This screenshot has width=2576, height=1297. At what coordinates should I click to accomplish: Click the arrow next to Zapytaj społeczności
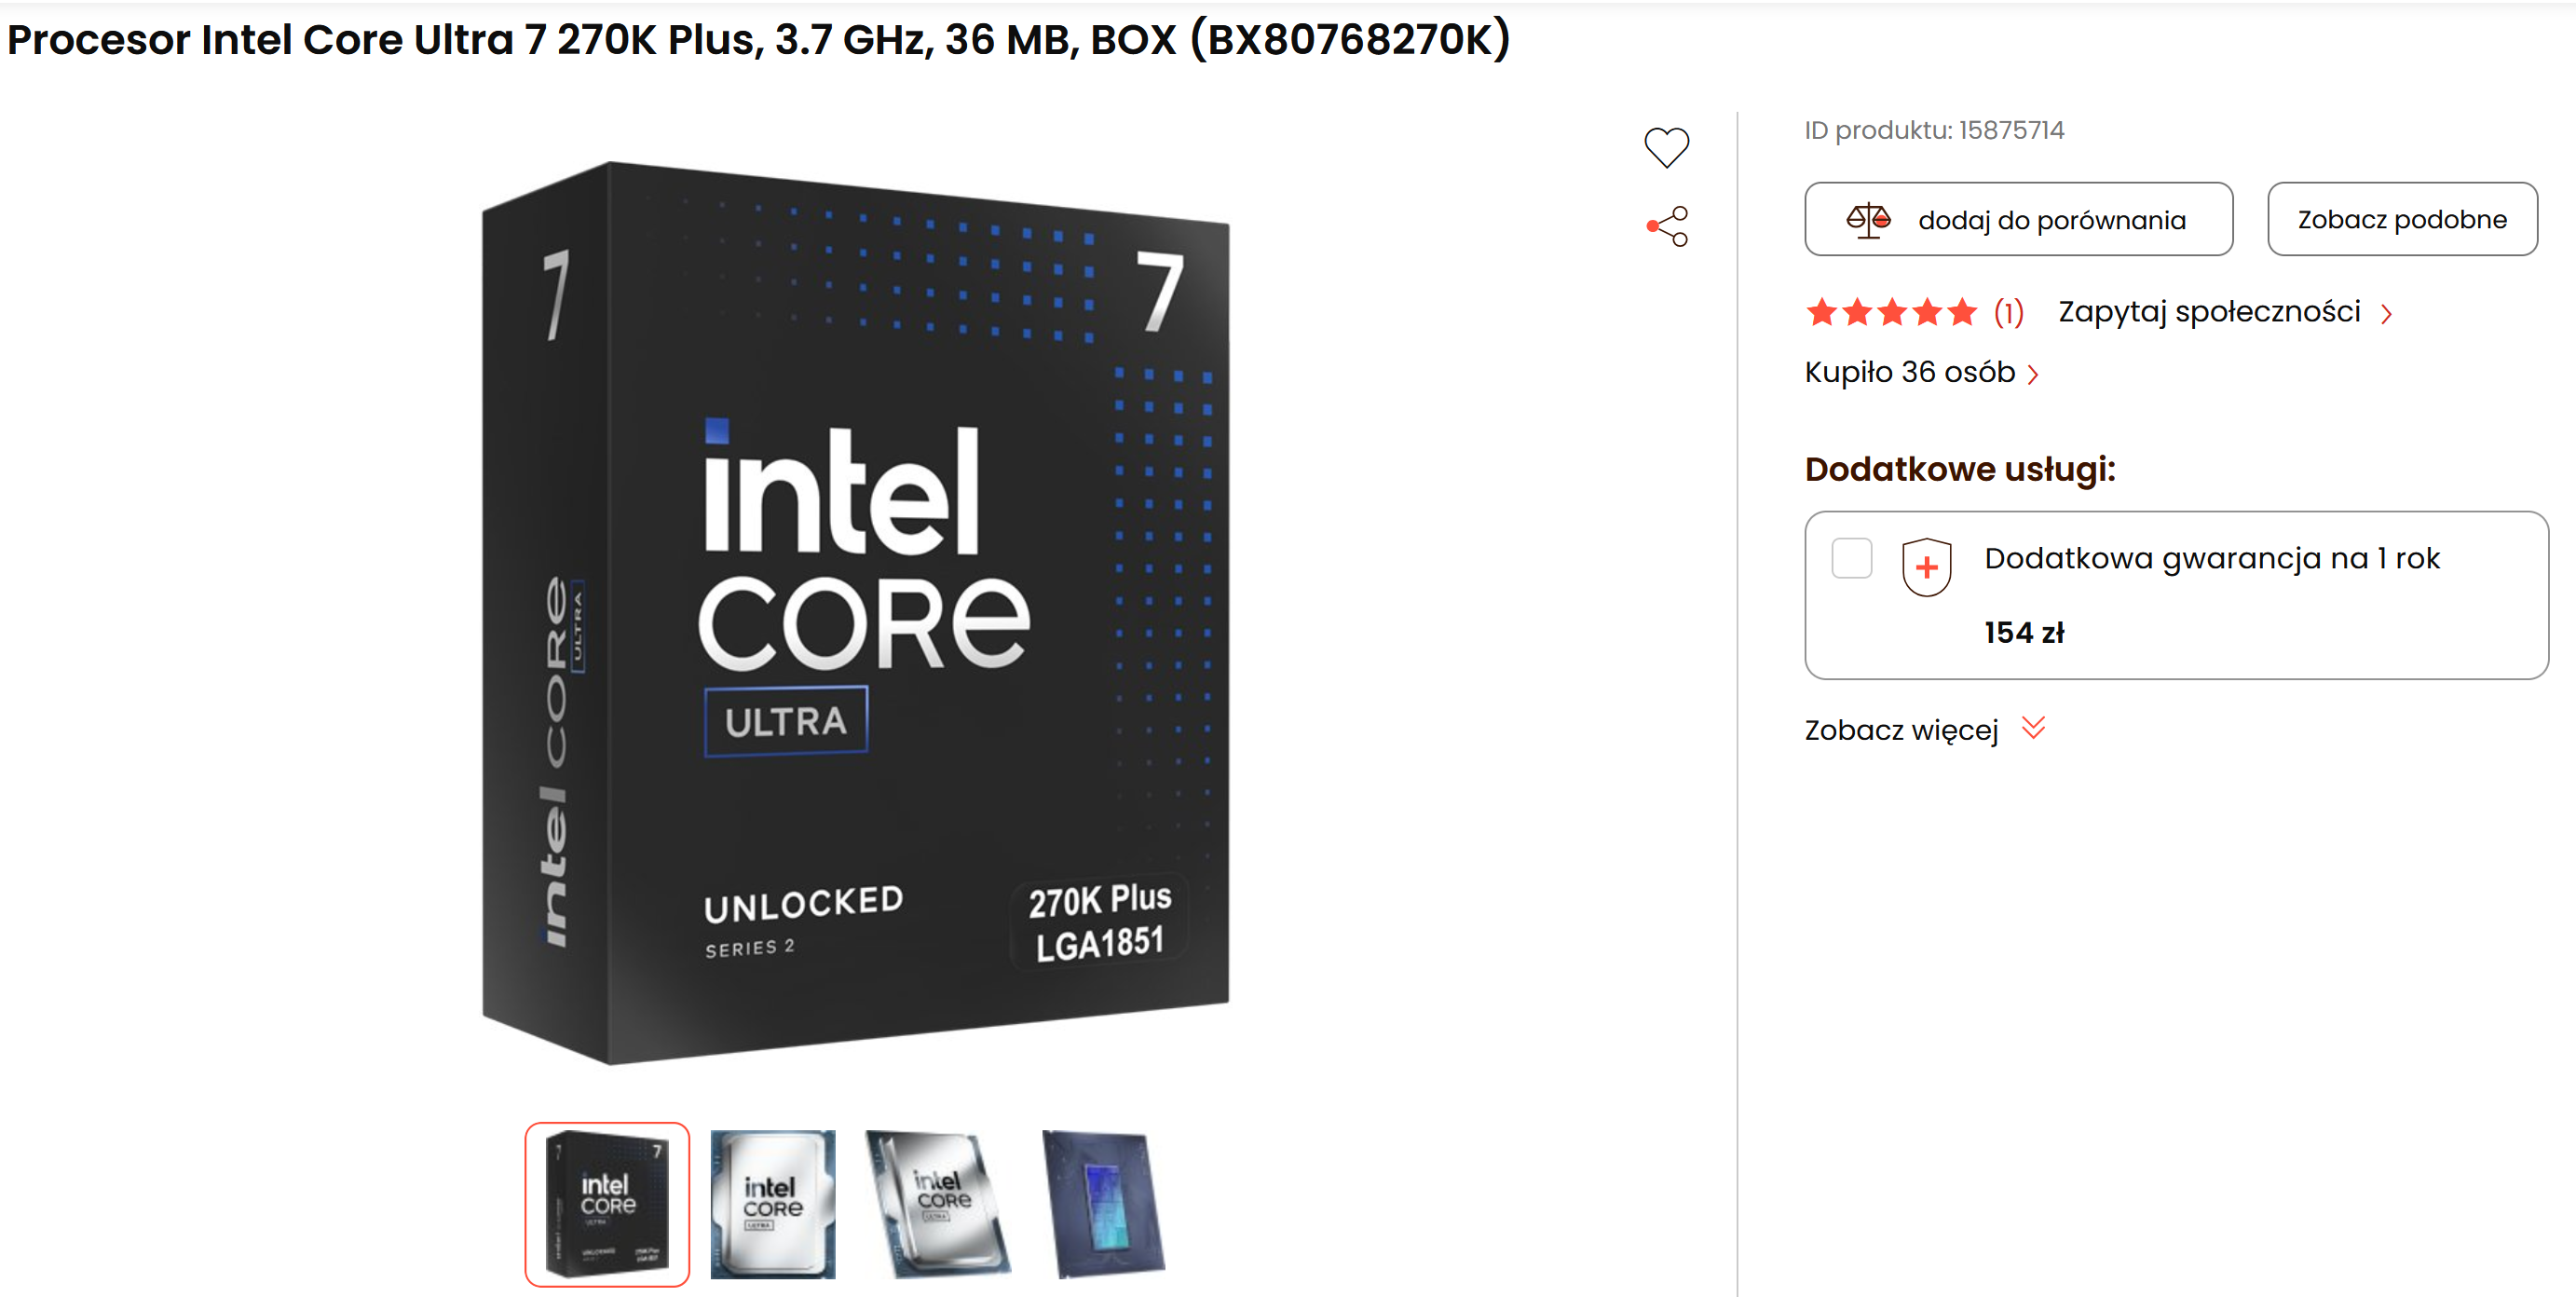[2387, 314]
